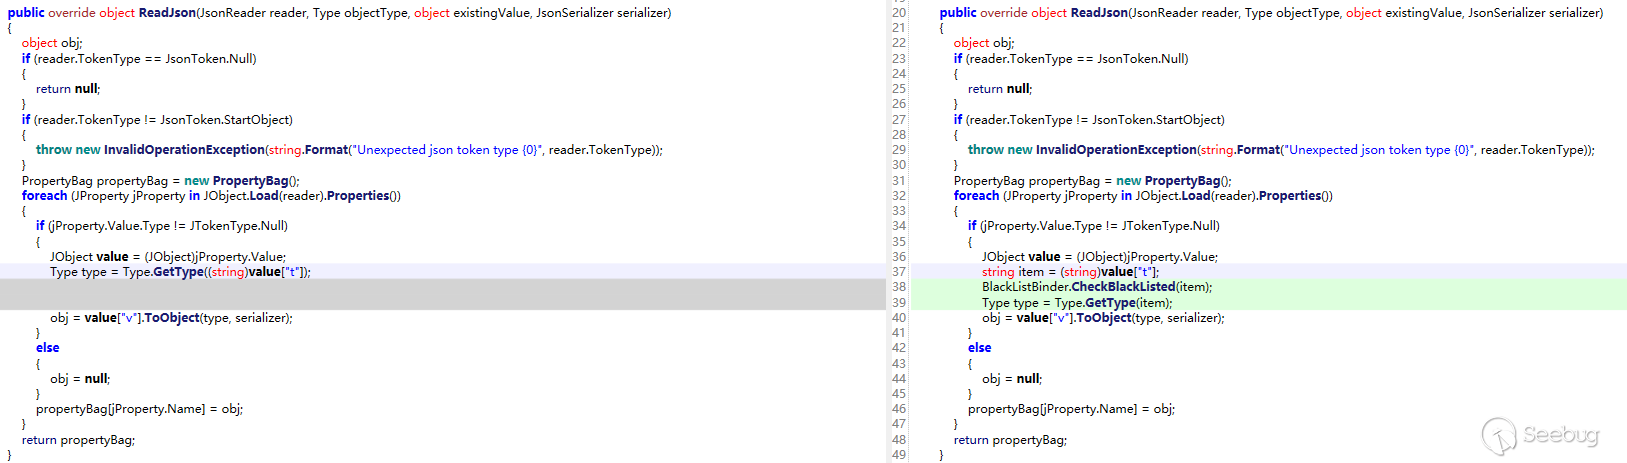The width and height of the screenshot is (1627, 463).
Task: Click the 'else' keyword in right pane
Action: [980, 348]
